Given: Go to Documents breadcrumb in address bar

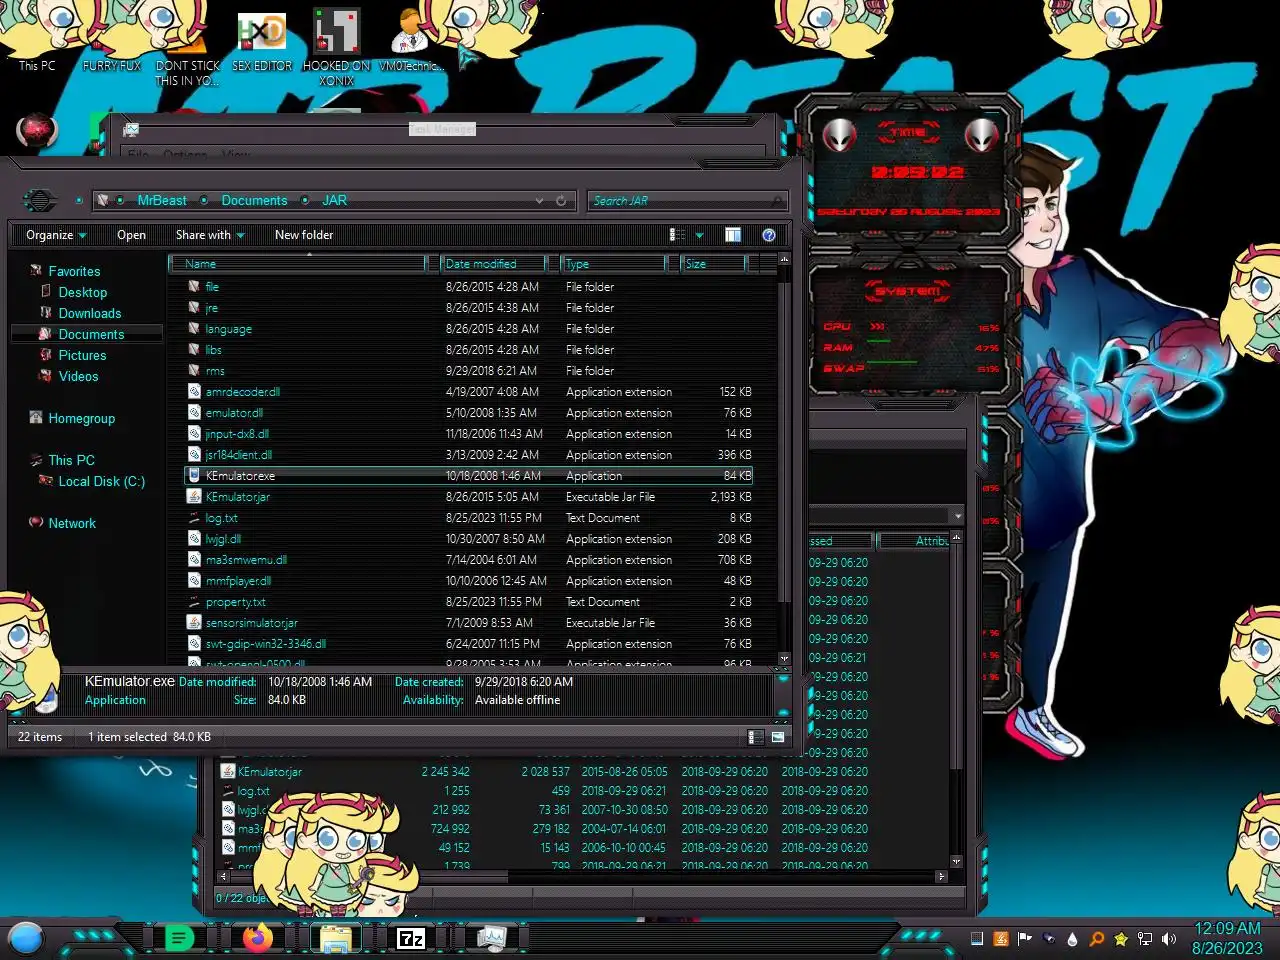Looking at the screenshot, I should point(254,201).
